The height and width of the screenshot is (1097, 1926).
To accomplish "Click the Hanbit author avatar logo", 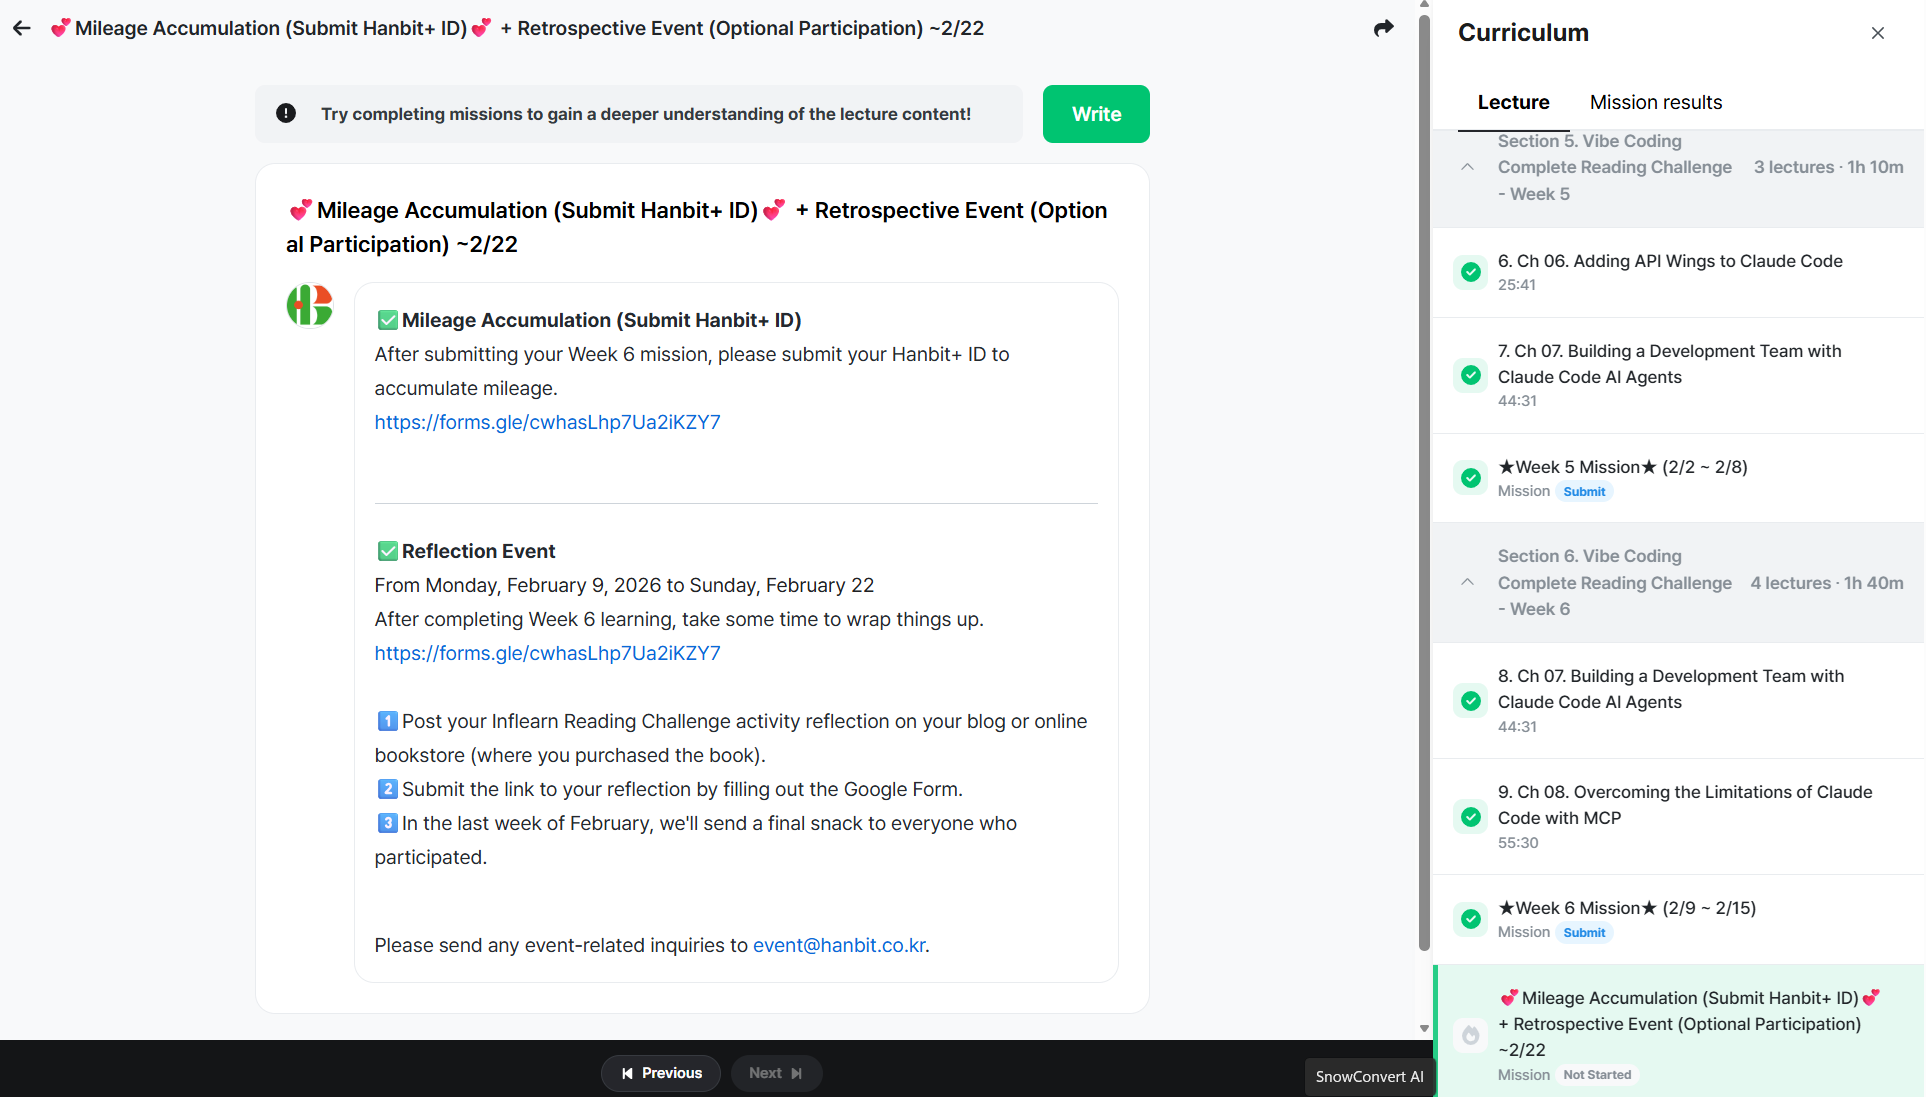I will 309,306.
